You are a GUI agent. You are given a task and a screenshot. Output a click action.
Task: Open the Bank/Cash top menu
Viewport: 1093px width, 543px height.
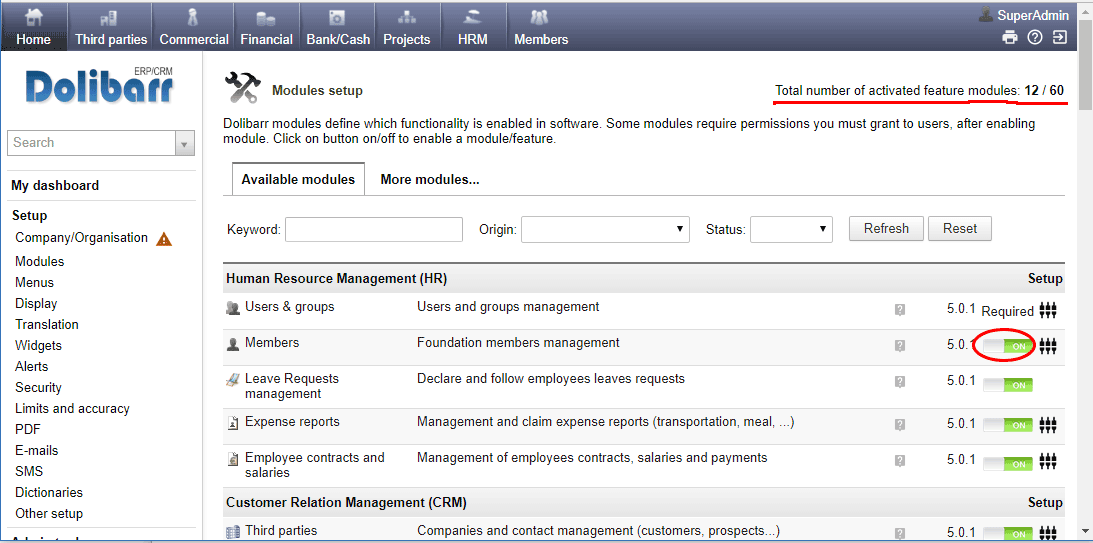point(338,26)
